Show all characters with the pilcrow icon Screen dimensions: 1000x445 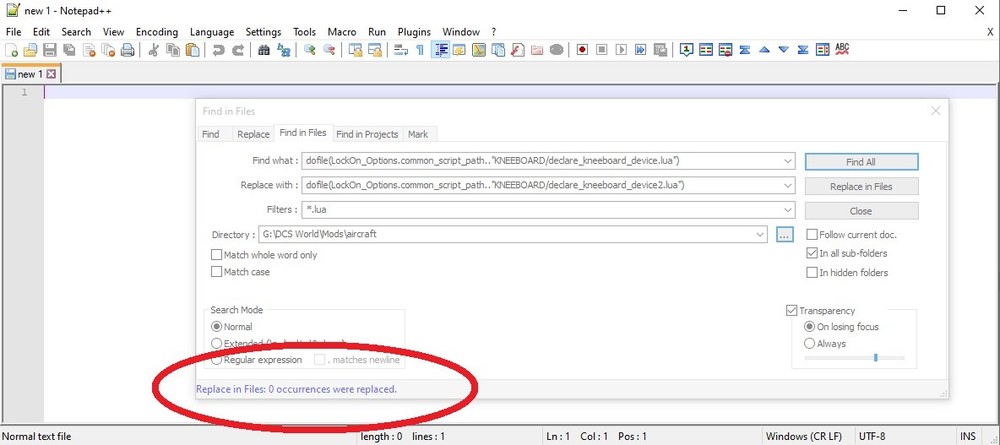click(x=420, y=50)
